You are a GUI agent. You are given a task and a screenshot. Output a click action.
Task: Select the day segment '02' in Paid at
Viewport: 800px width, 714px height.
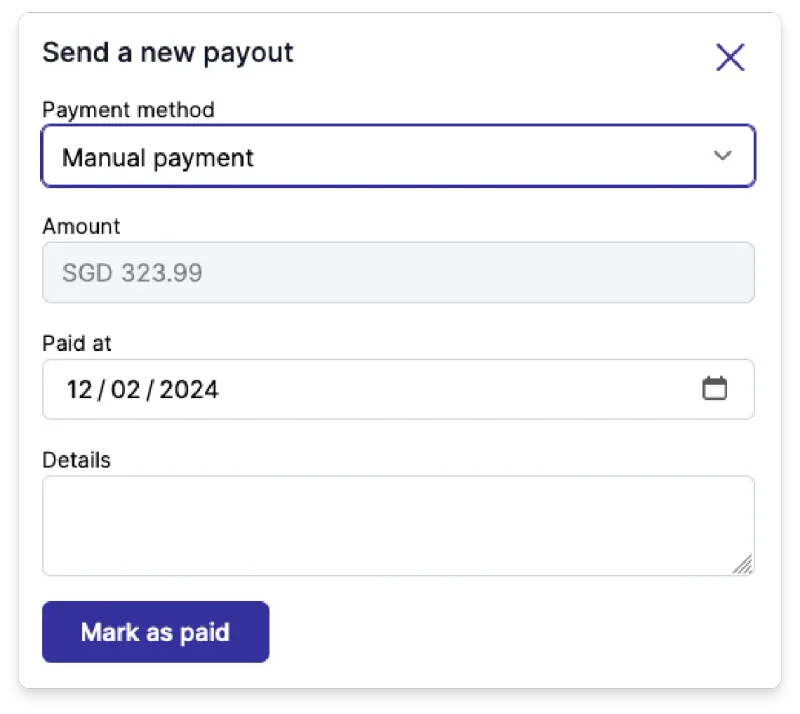[x=126, y=389]
